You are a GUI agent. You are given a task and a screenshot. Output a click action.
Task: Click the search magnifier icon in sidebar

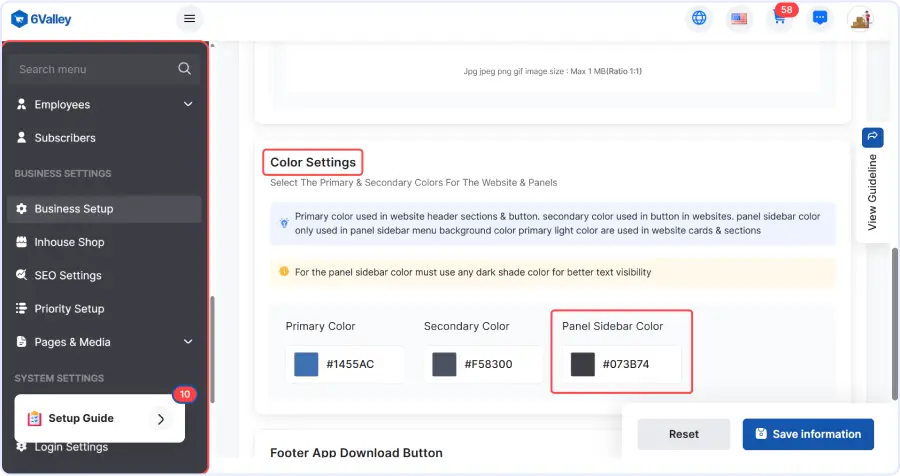(184, 69)
